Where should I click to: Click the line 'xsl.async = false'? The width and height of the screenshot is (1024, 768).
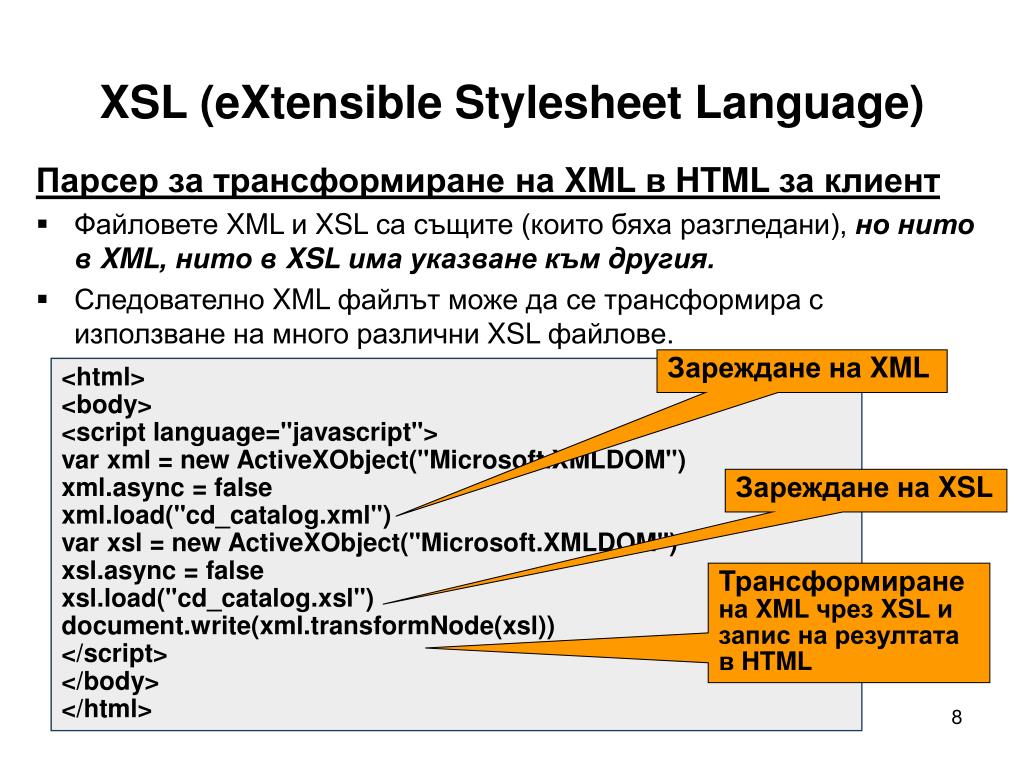pyautogui.click(x=163, y=571)
